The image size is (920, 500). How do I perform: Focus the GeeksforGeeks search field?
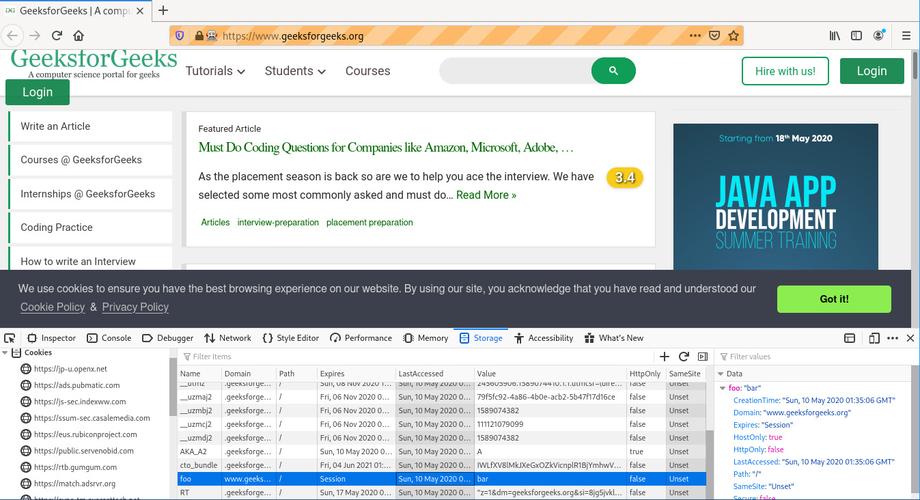tap(516, 70)
